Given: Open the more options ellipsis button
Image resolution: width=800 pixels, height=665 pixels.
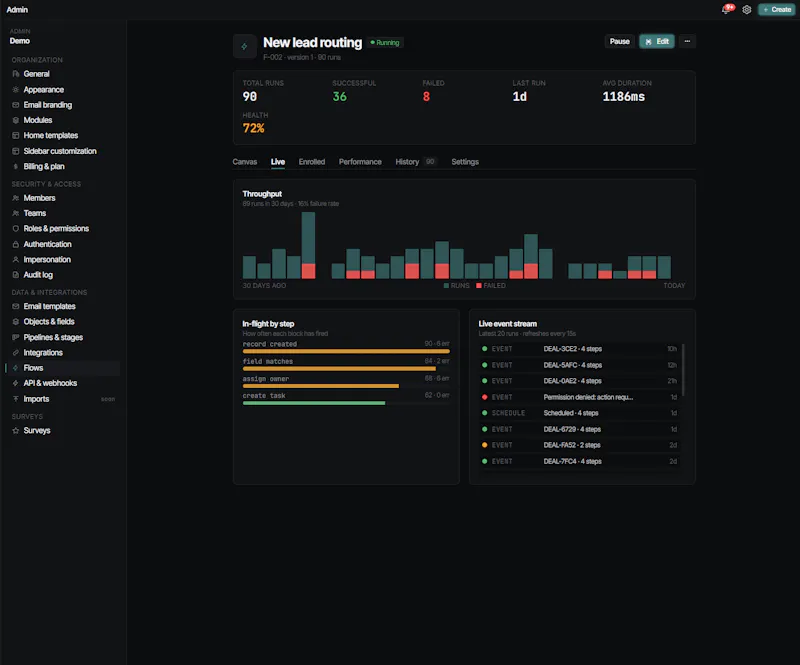Looking at the screenshot, I should pyautogui.click(x=687, y=41).
